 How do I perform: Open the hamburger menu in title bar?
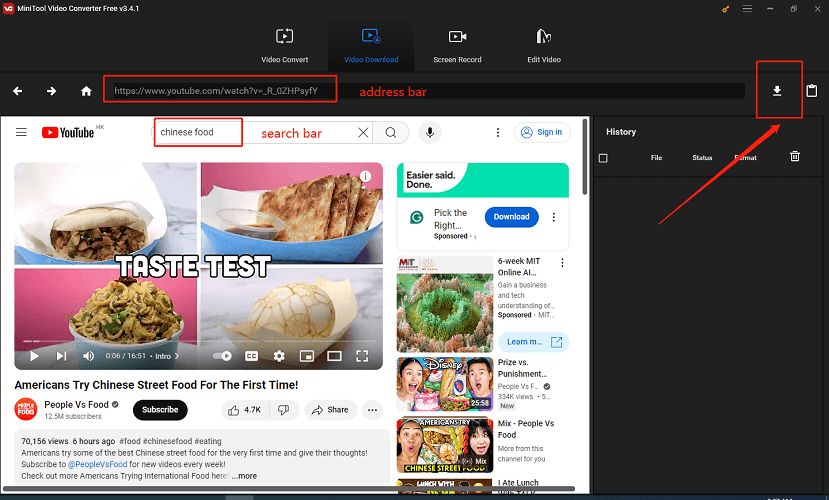747,8
